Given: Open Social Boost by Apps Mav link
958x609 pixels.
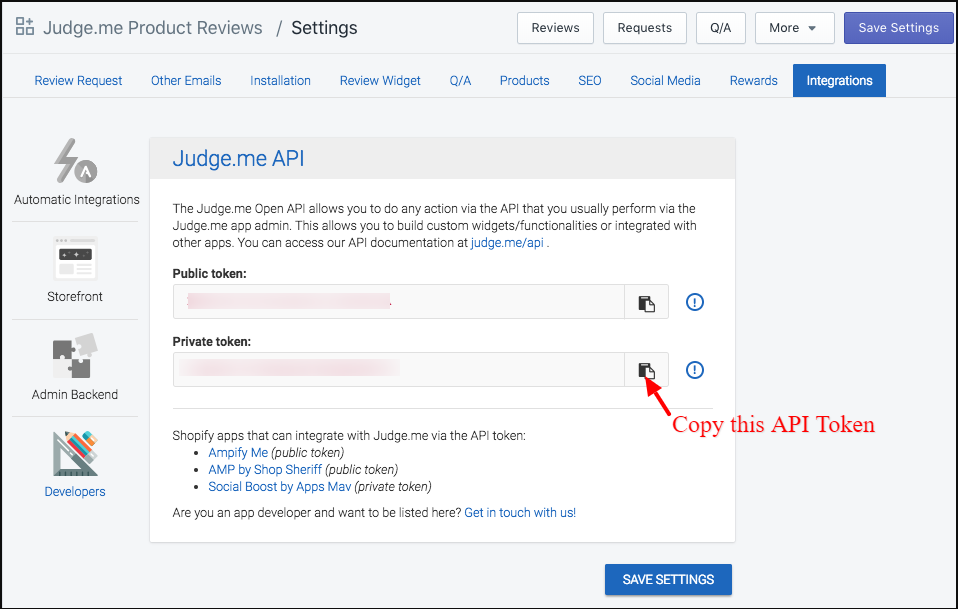Looking at the screenshot, I should (280, 487).
